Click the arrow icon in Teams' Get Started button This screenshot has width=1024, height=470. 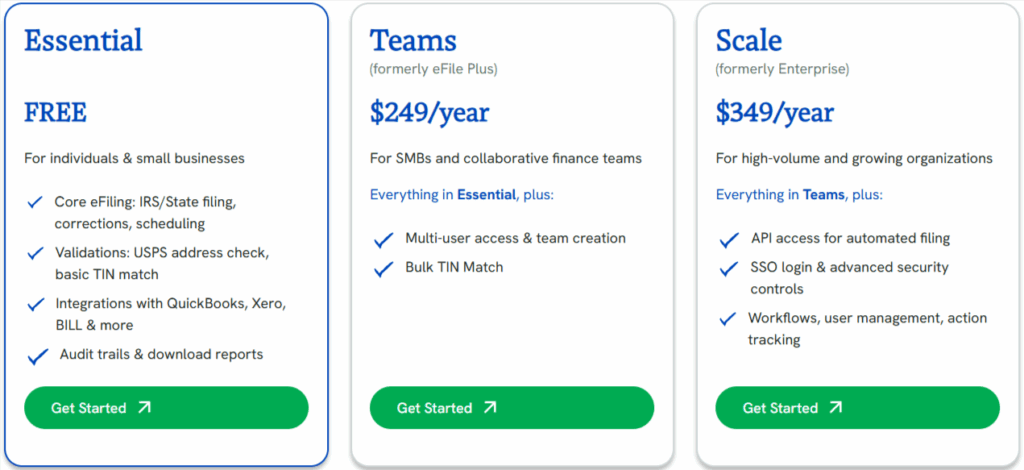click(490, 408)
